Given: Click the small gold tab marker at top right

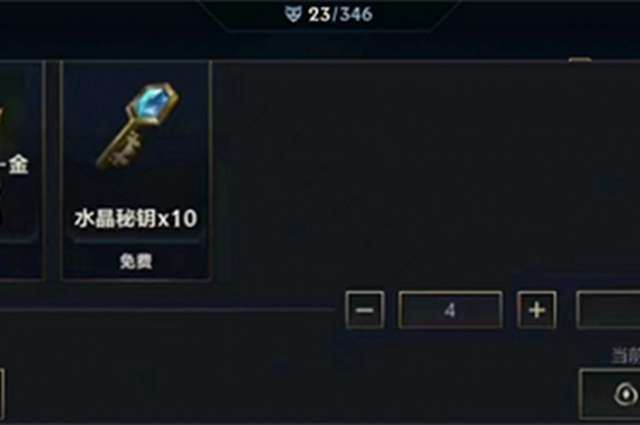Looking at the screenshot, I should coord(580,60).
